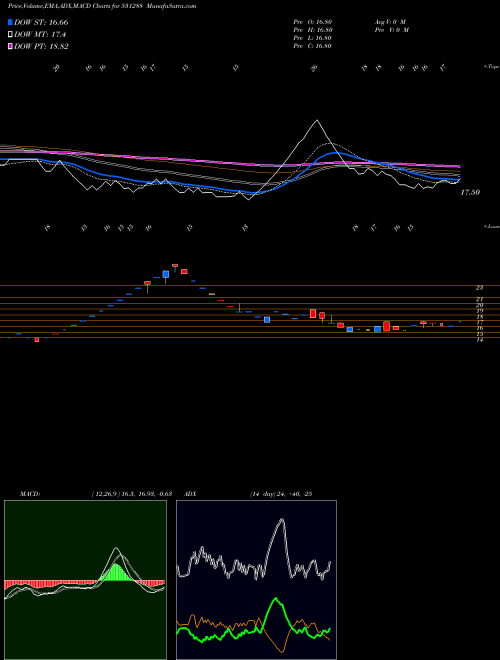This screenshot has height=660, width=500.
Task: Click the magenta DOW PT legend swatch
Action: (x=10, y=46)
